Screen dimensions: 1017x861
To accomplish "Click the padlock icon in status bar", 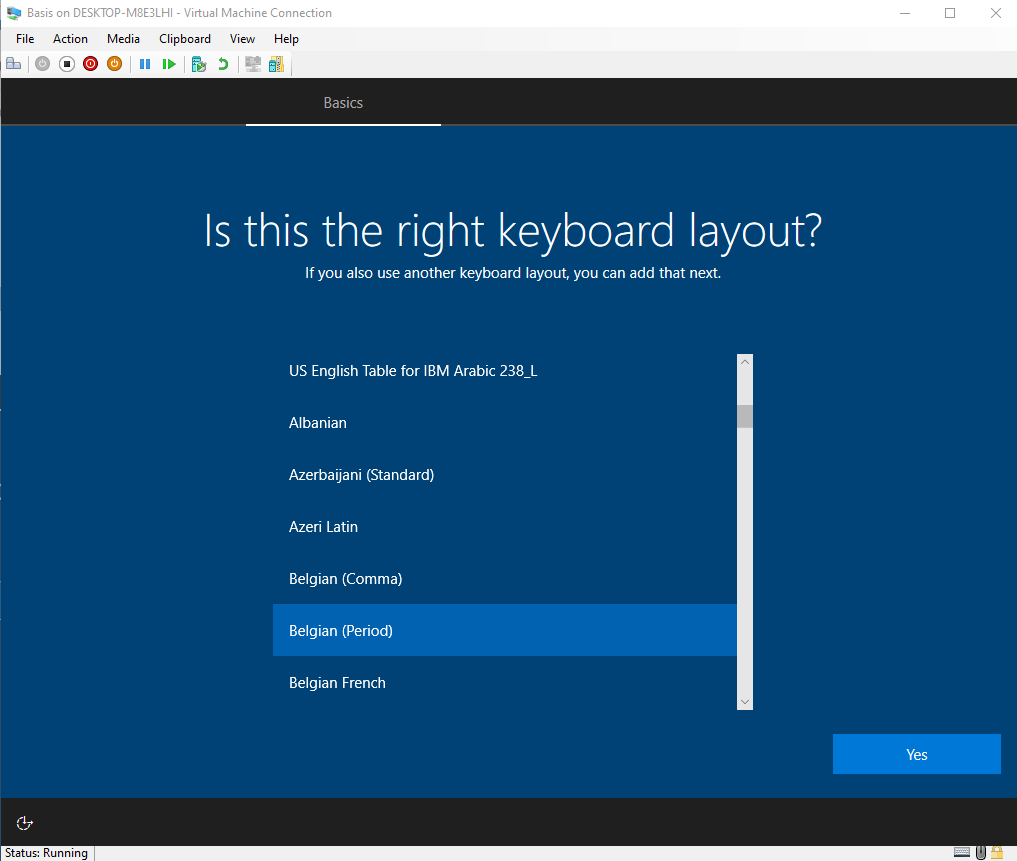I will [997, 852].
